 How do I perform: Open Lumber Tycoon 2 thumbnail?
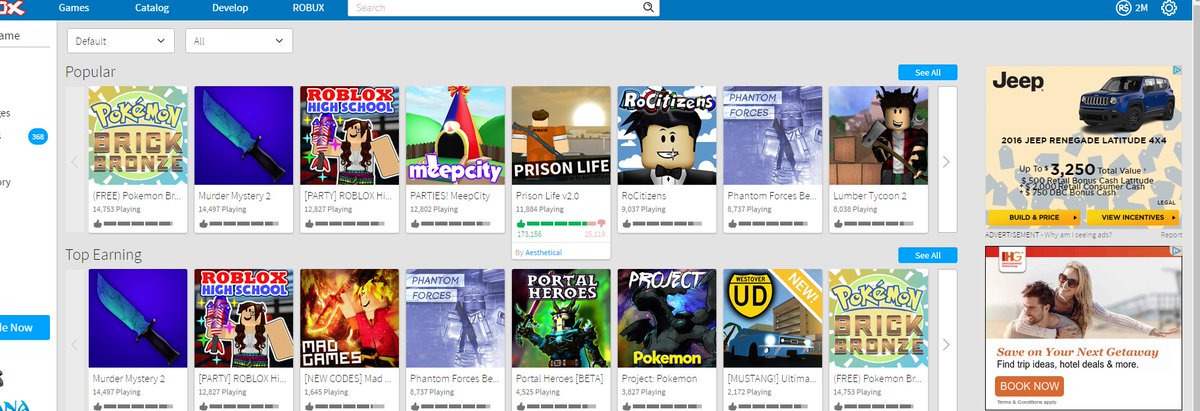click(879, 136)
